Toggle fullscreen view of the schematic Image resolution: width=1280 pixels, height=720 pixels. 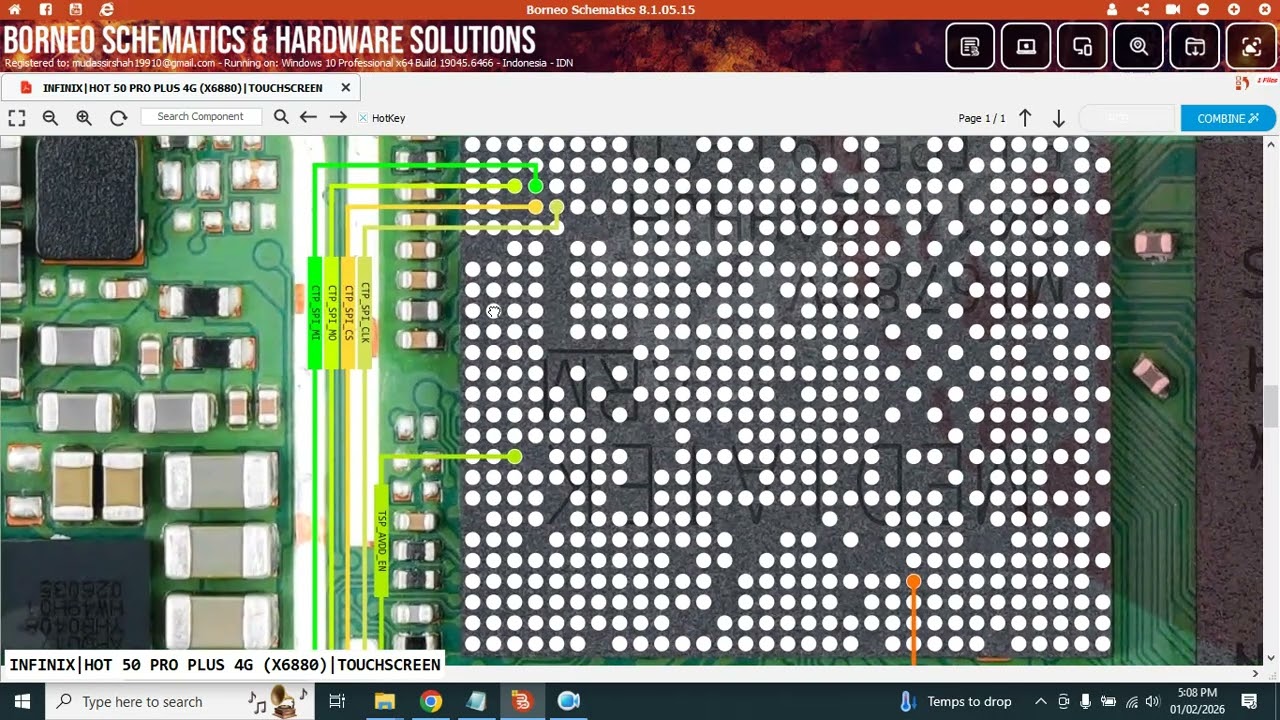tap(17, 118)
